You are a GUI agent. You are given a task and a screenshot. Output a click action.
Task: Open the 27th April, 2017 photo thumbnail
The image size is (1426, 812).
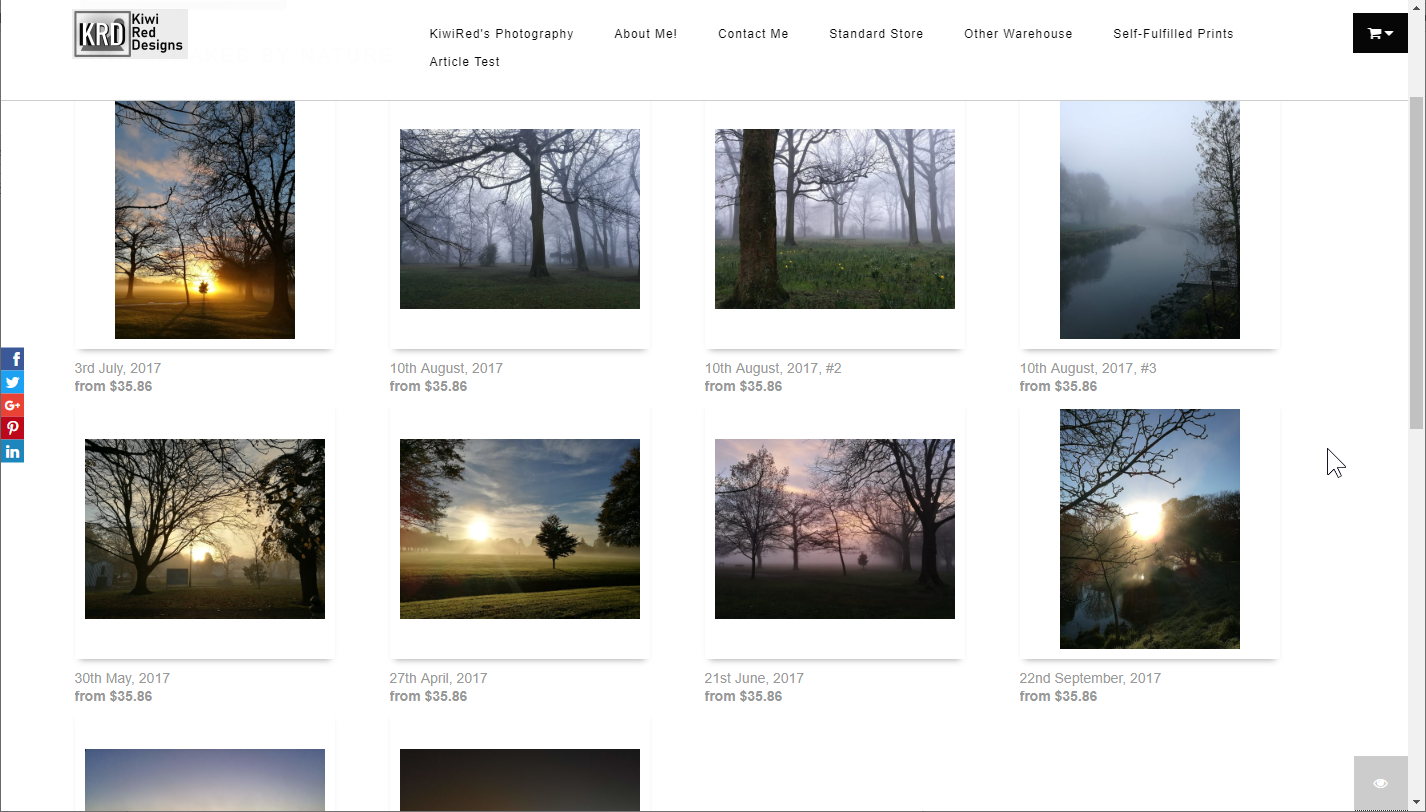(x=520, y=529)
